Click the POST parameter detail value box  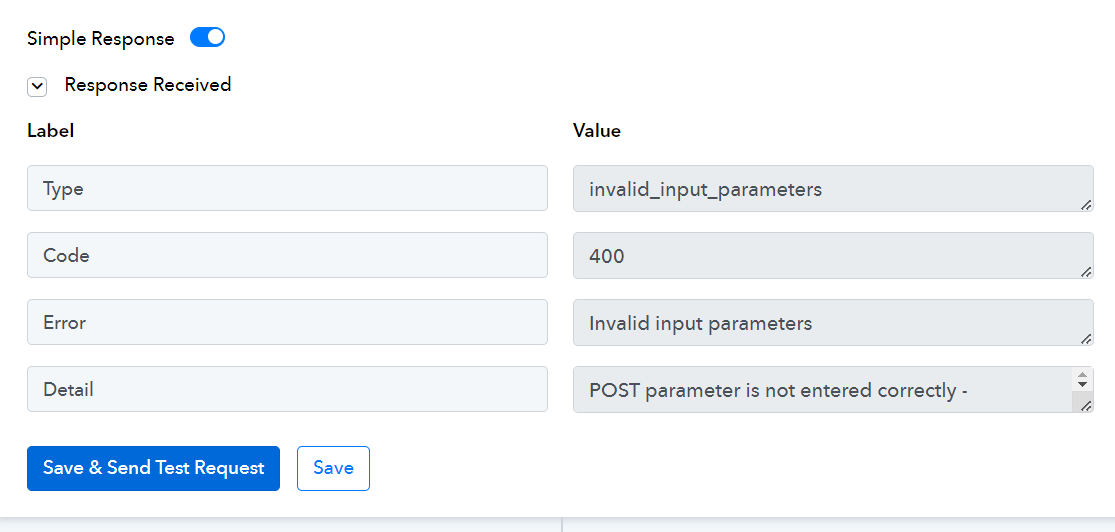pos(825,389)
